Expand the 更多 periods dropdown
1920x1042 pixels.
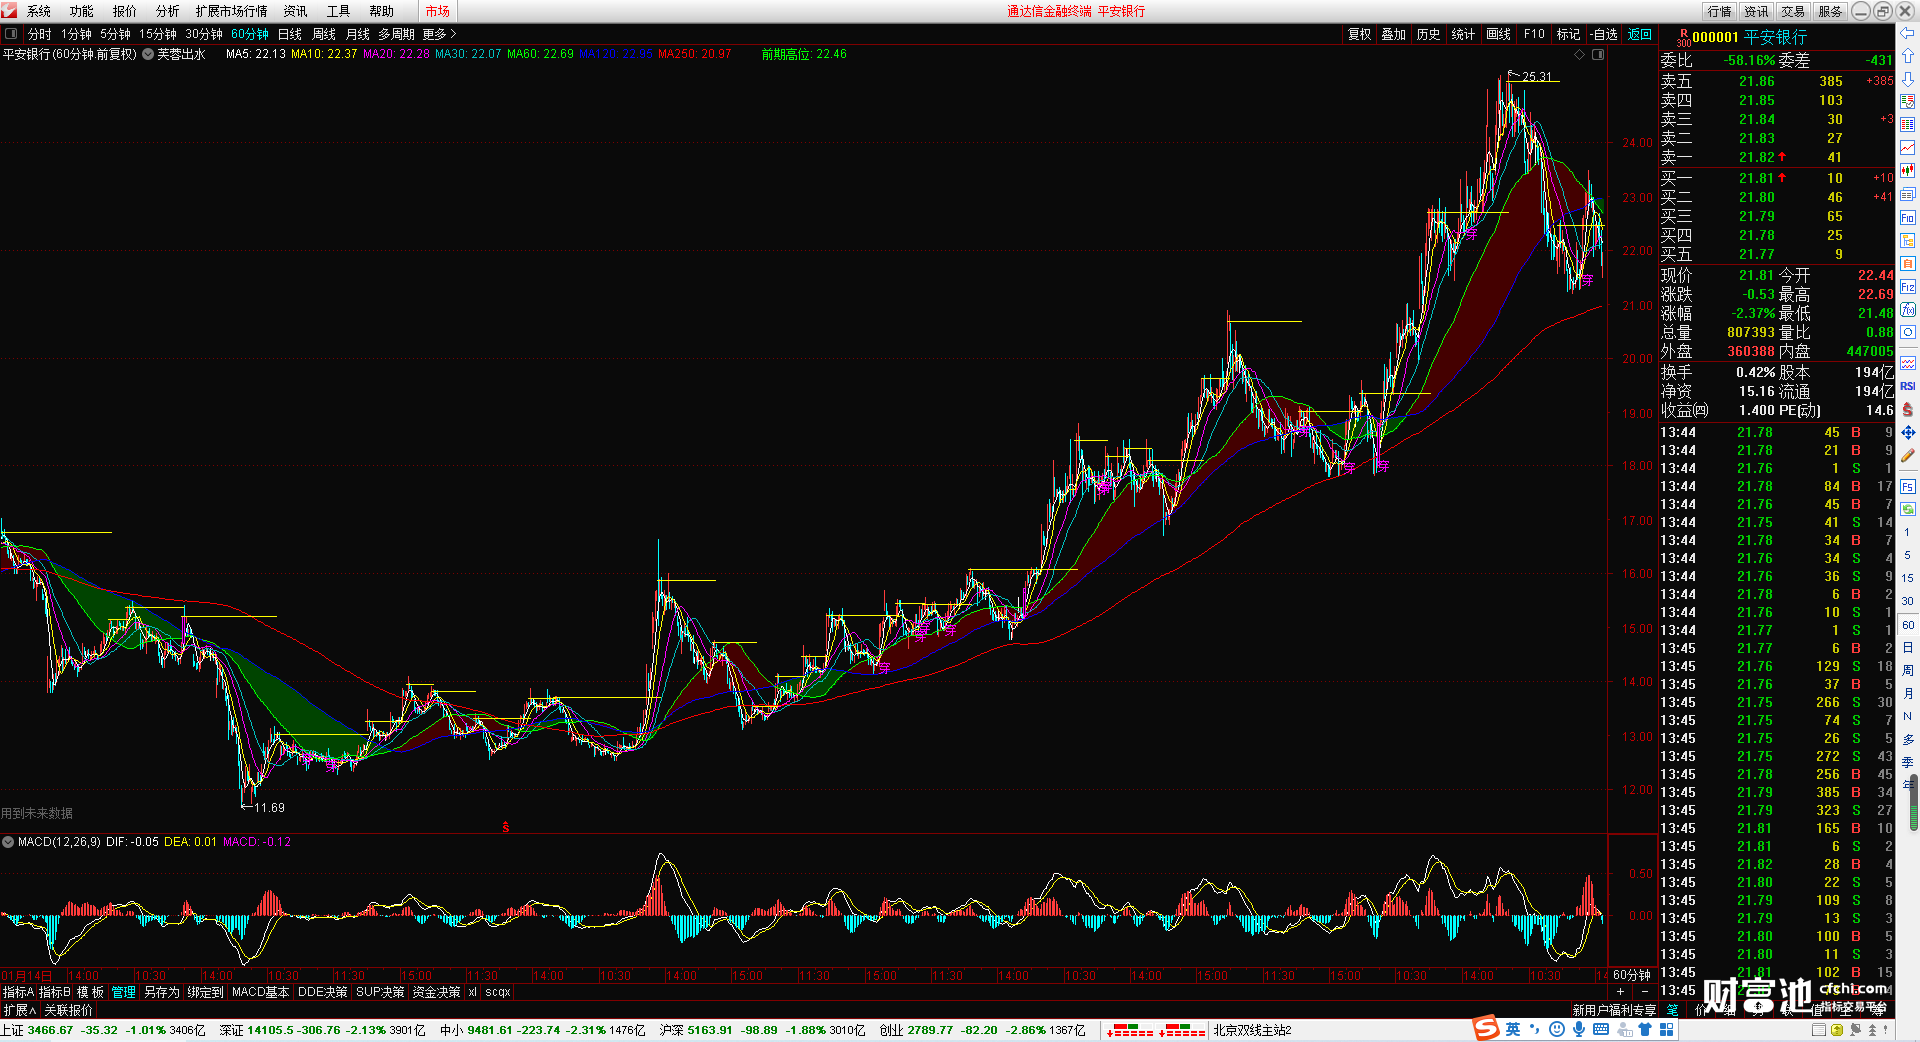(439, 34)
